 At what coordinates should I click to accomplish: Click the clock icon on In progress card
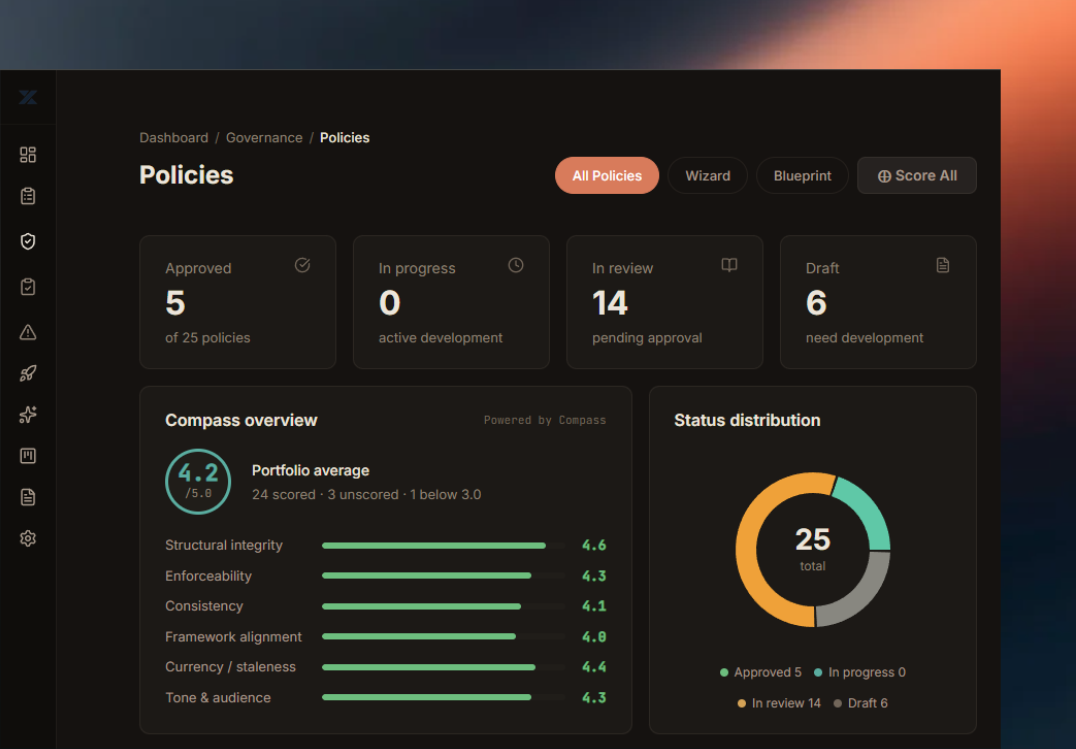(x=515, y=265)
